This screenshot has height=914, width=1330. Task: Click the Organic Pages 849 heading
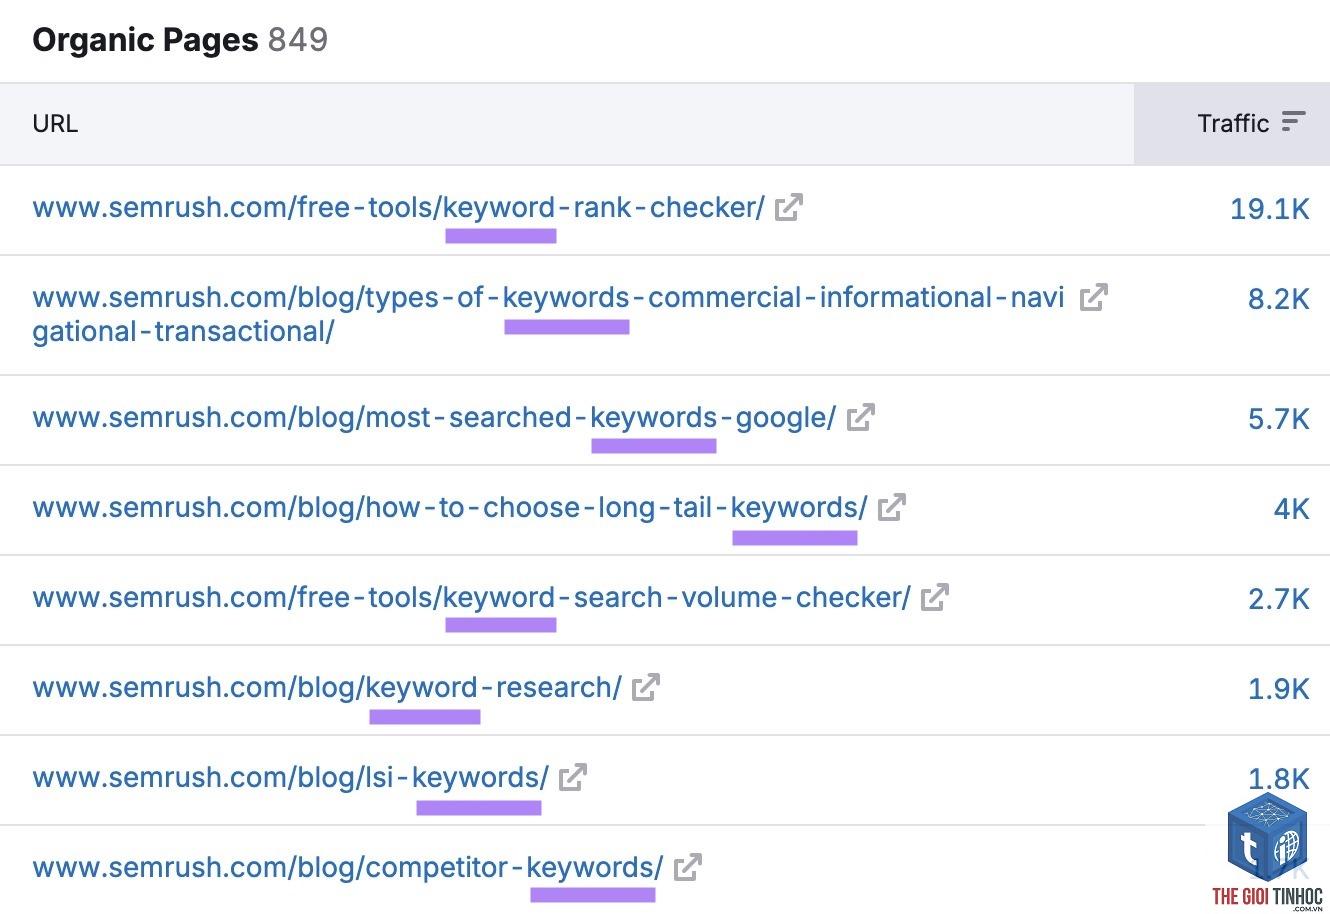pyautogui.click(x=180, y=40)
